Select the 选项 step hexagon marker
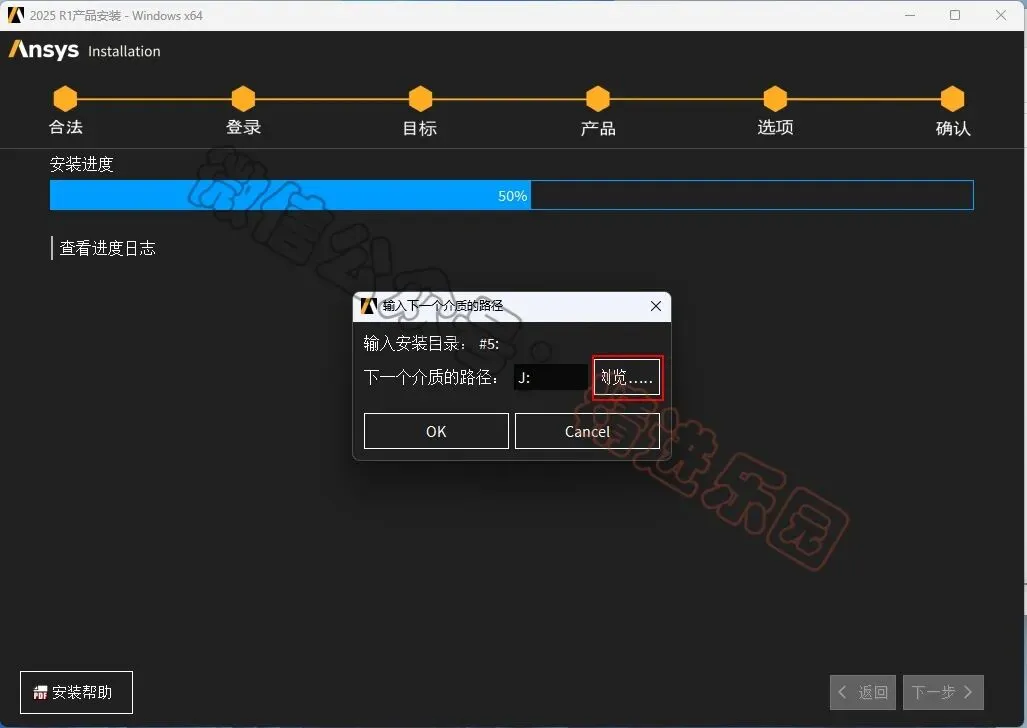The width and height of the screenshot is (1027, 728). coord(775,99)
